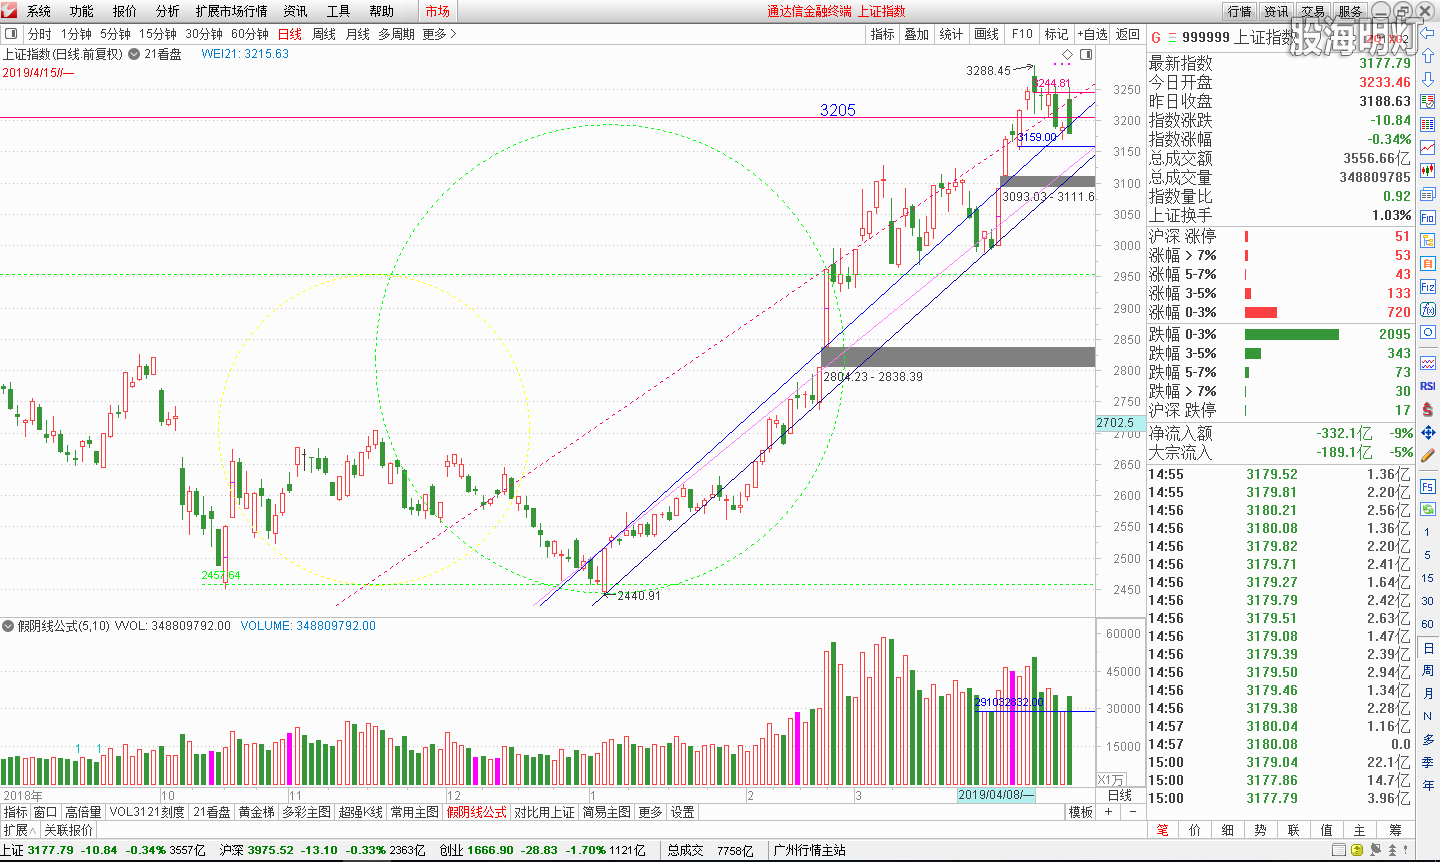Click the list icon in bottom-right status bar
This screenshot has width=1440, height=862.
(x=1339, y=850)
